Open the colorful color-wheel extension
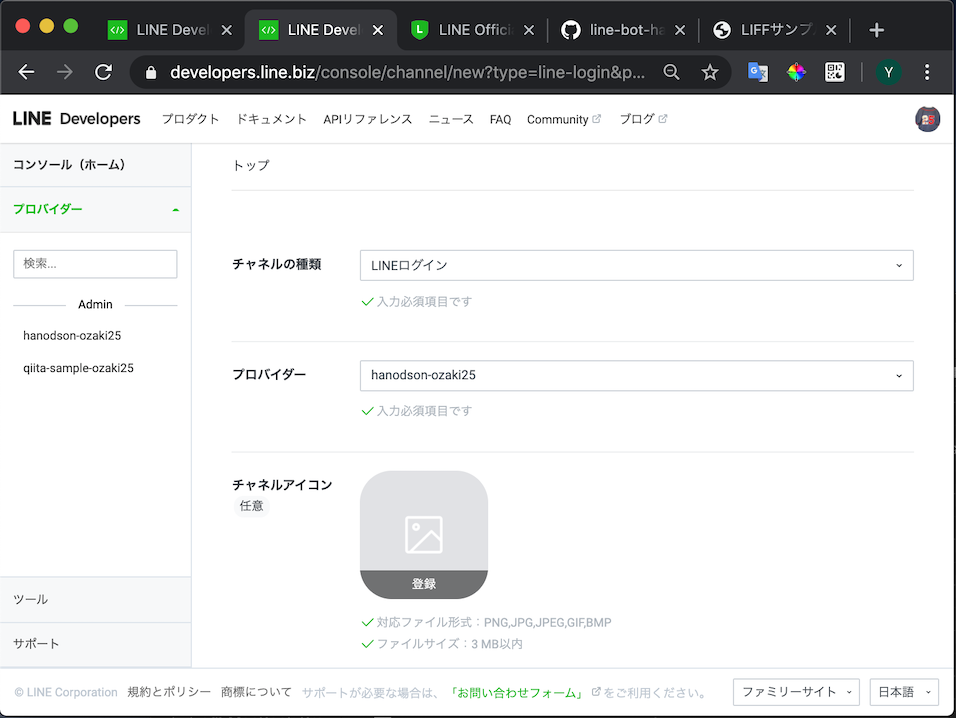Image resolution: width=956 pixels, height=718 pixels. click(796, 73)
